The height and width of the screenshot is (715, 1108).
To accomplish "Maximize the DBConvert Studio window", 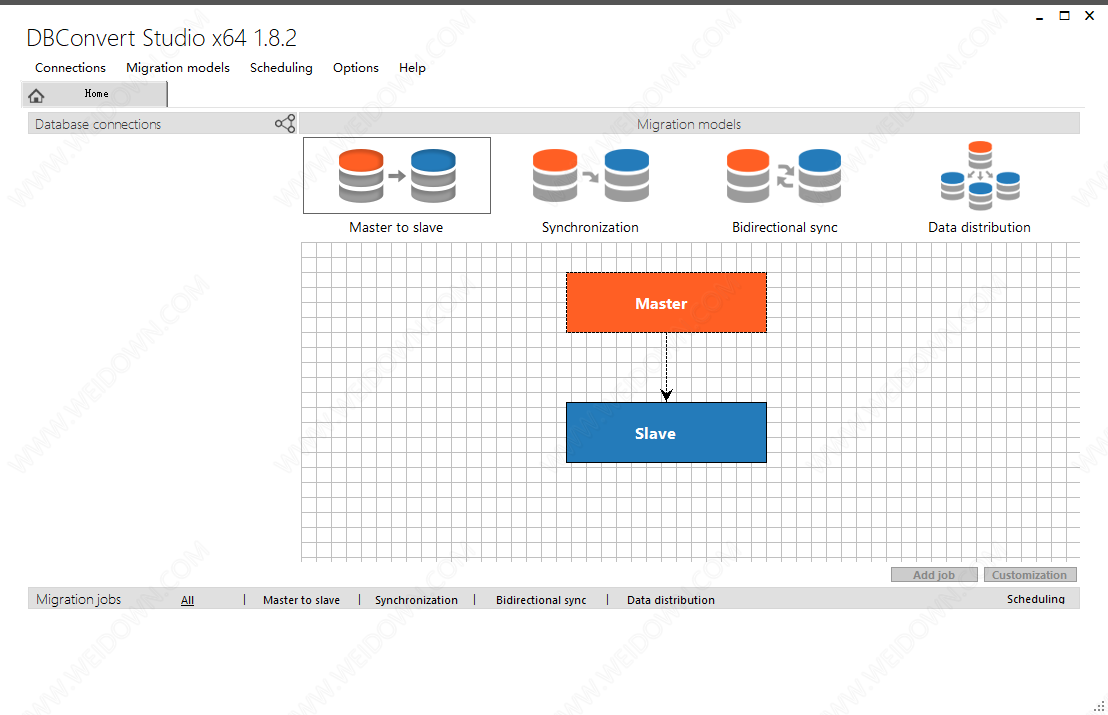I will pos(1064,16).
